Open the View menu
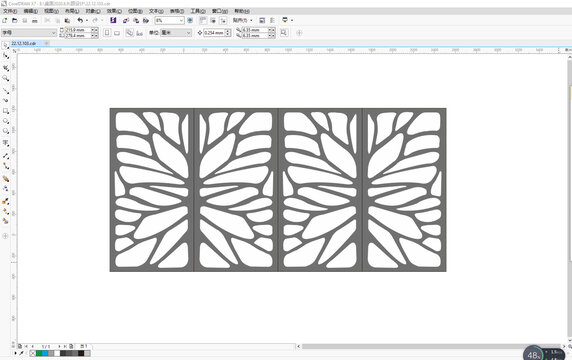Viewport: 572px width, 360px height. tap(51, 11)
